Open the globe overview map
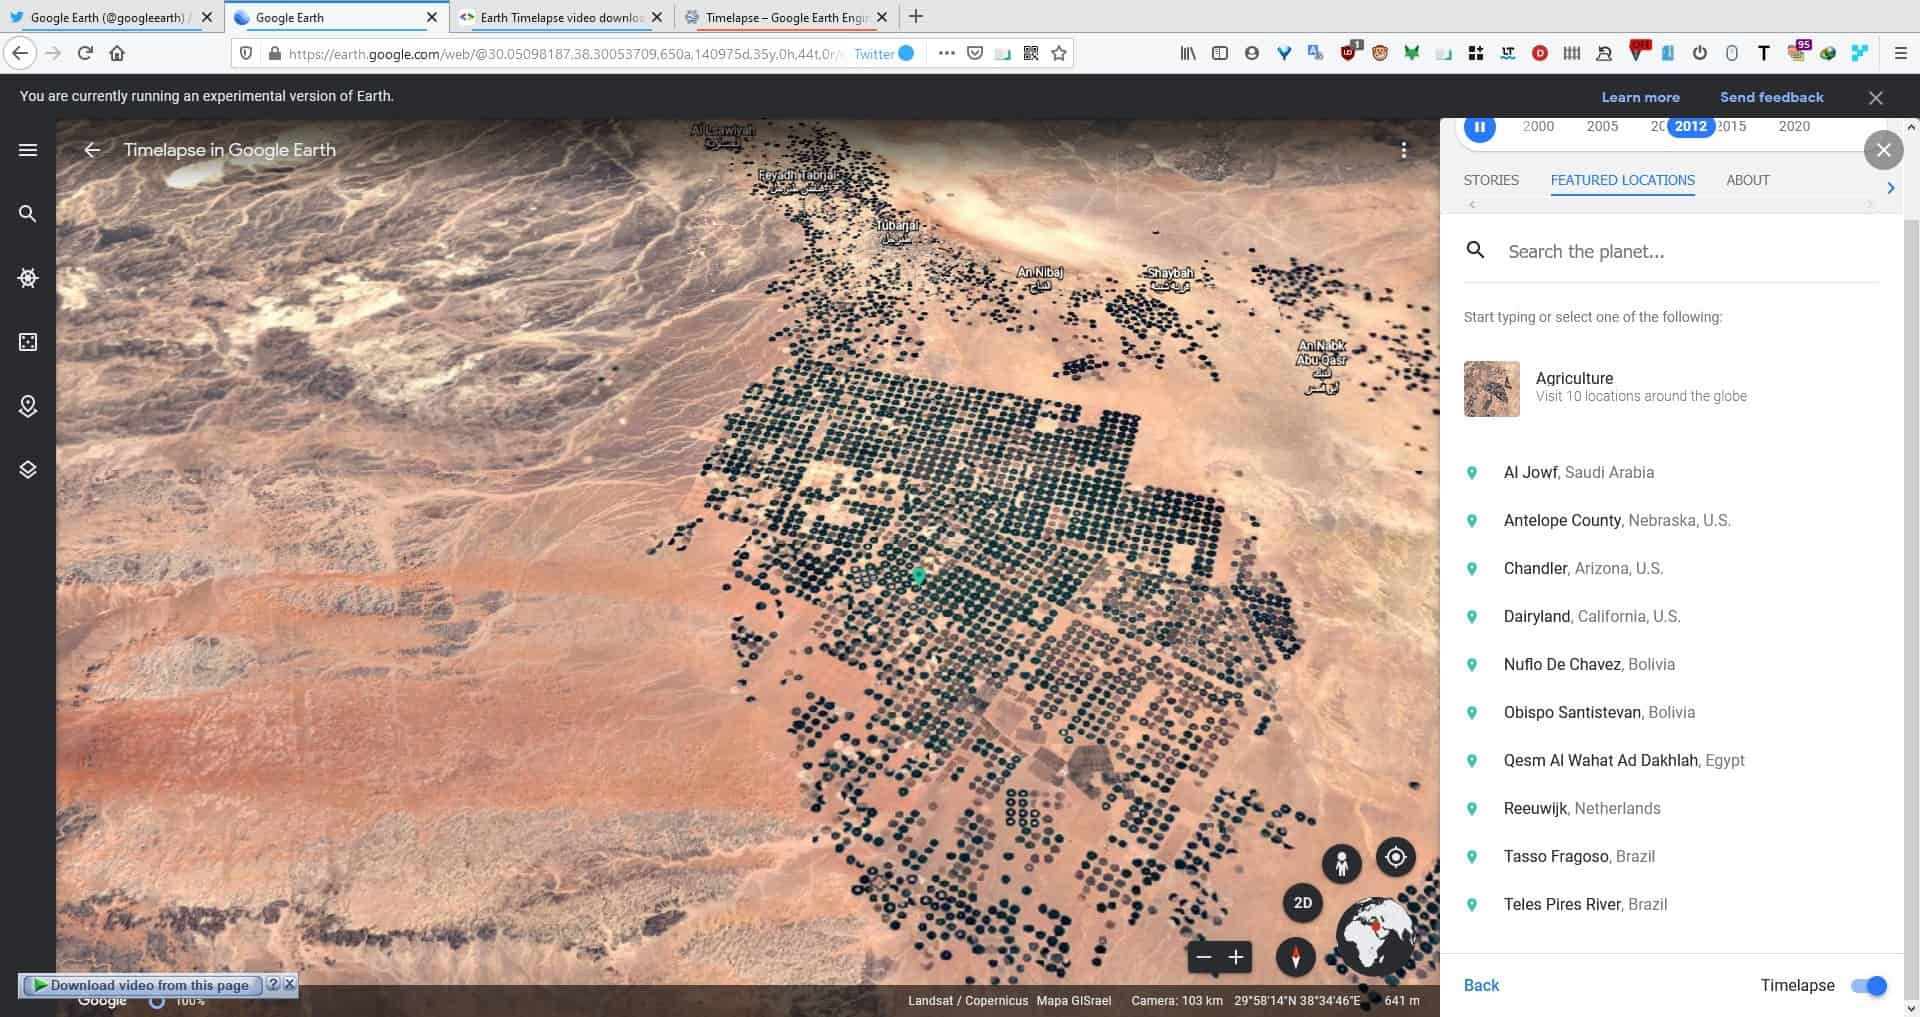This screenshot has width=1920, height=1017. click(x=1374, y=936)
